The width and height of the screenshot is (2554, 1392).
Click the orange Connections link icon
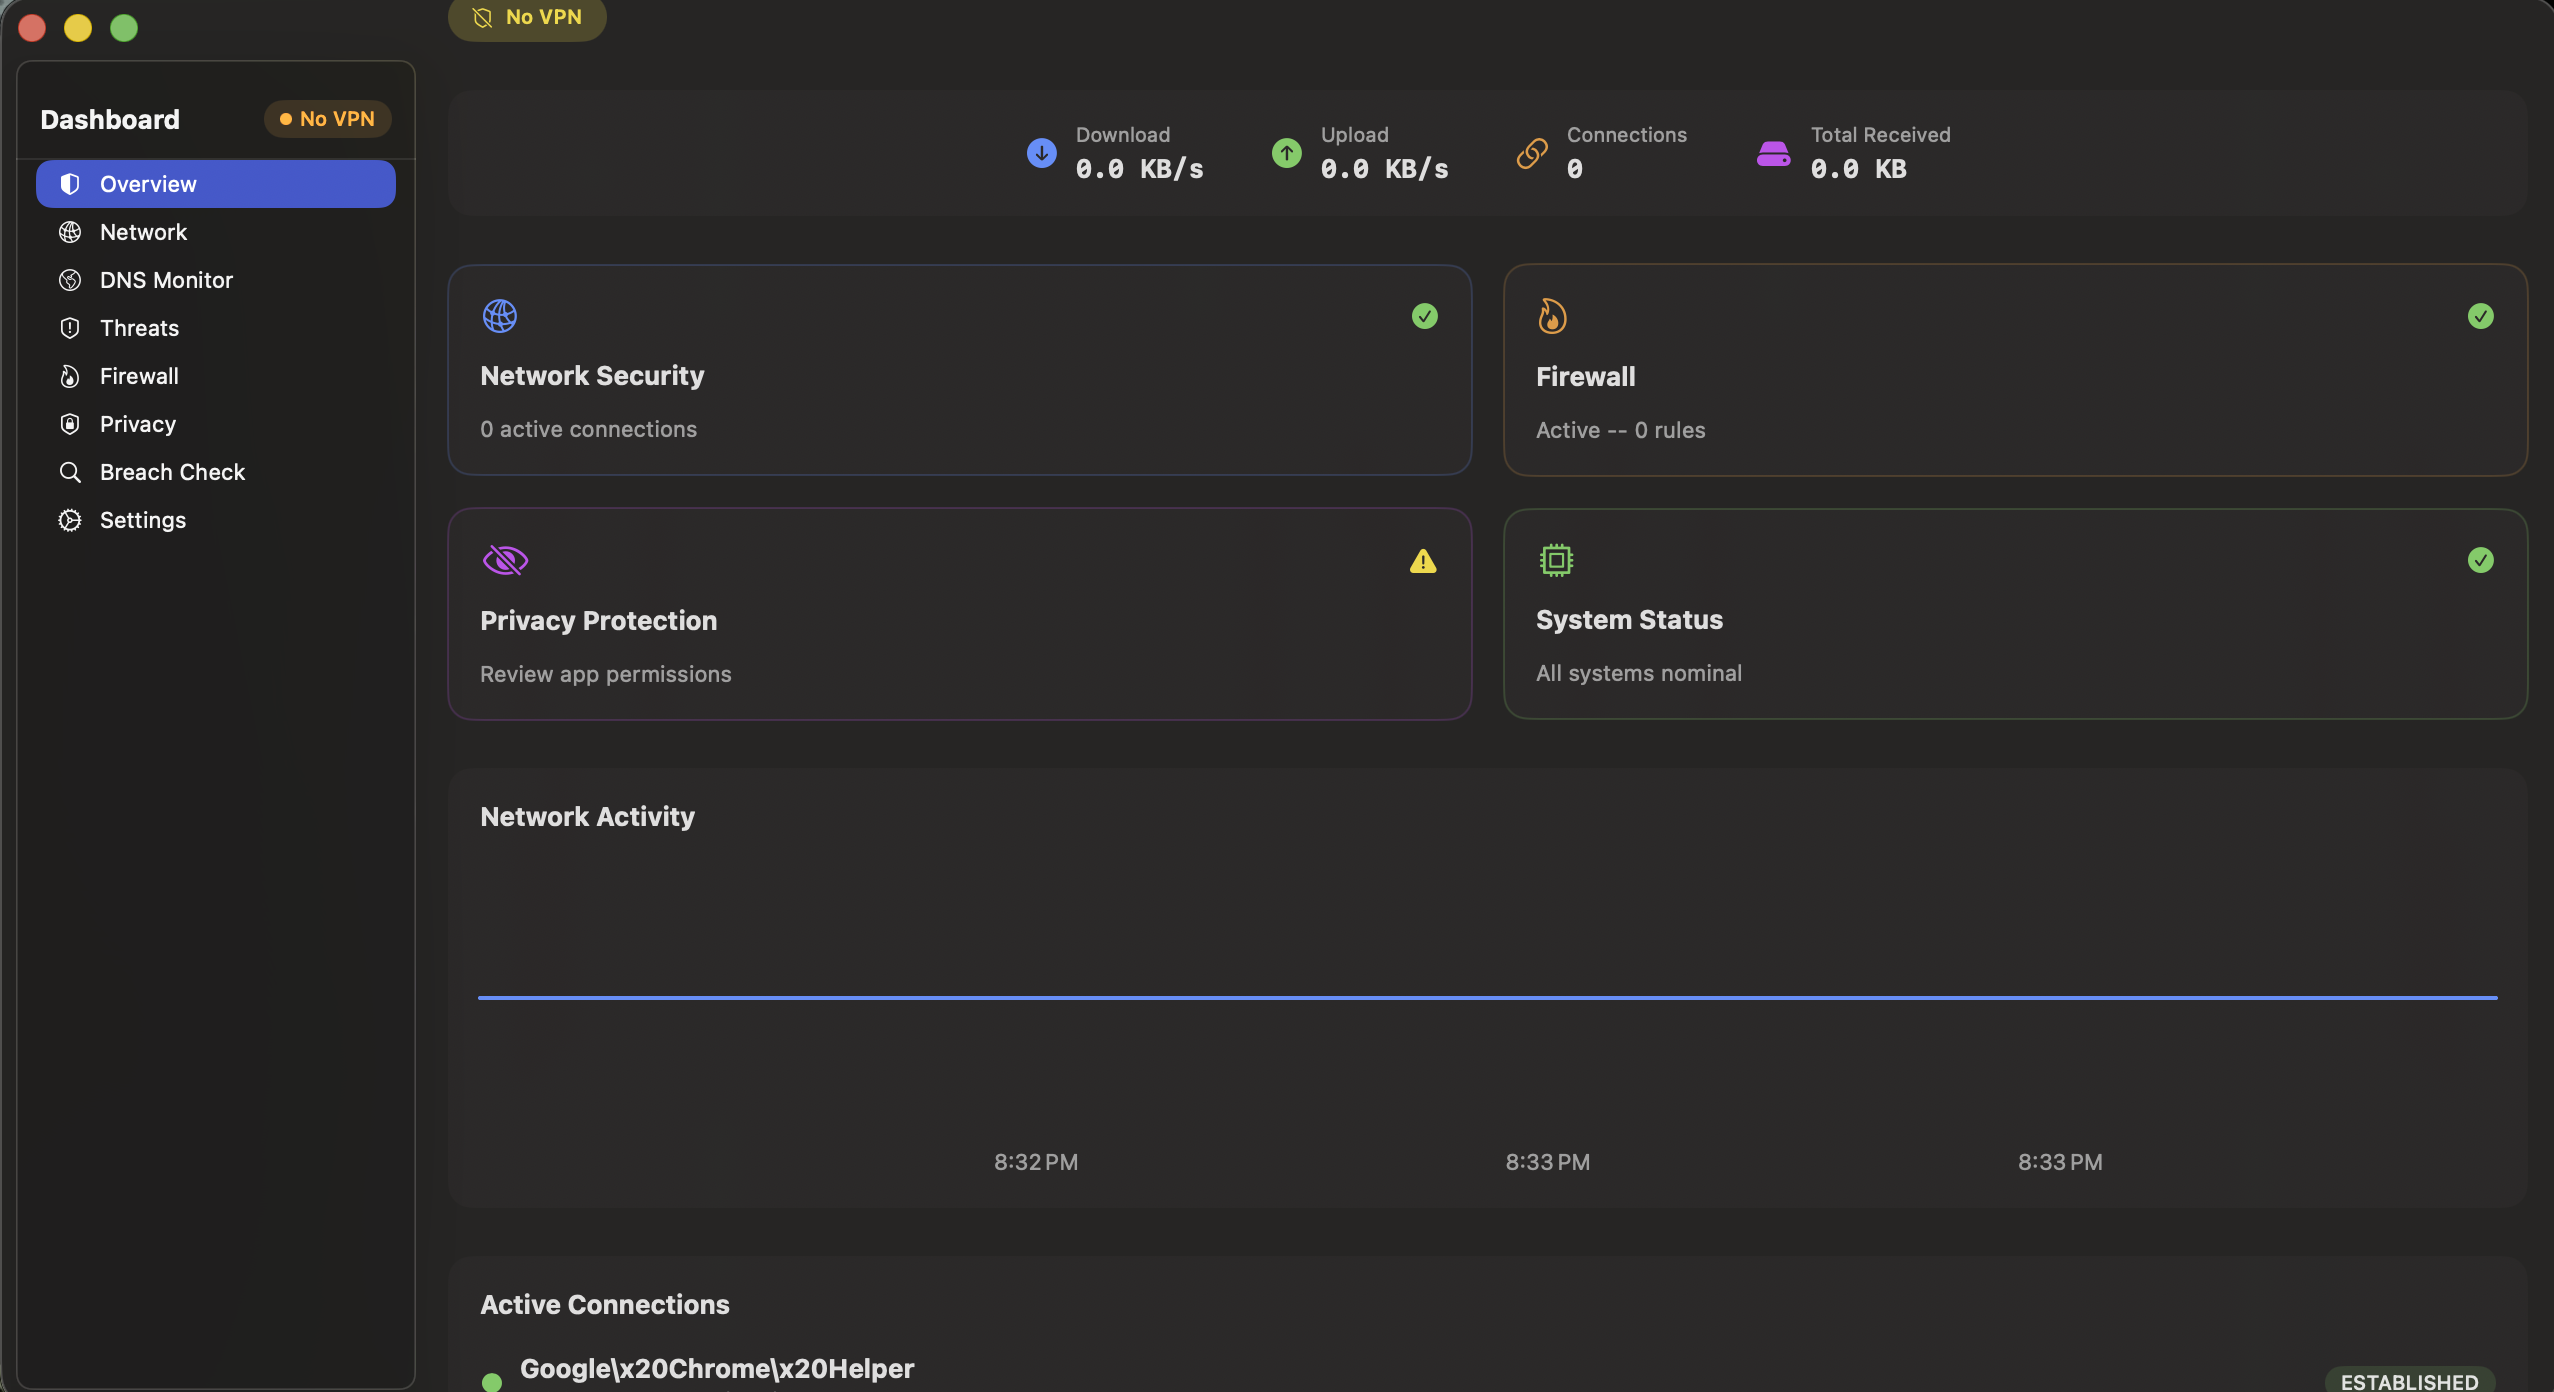point(1532,153)
